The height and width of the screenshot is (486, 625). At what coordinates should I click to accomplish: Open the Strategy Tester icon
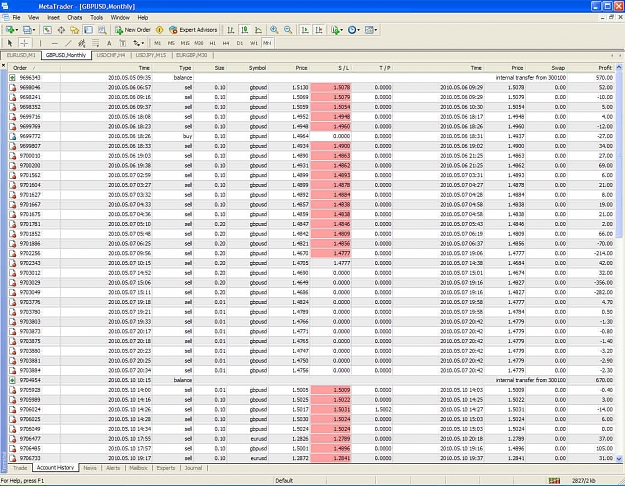(102, 30)
